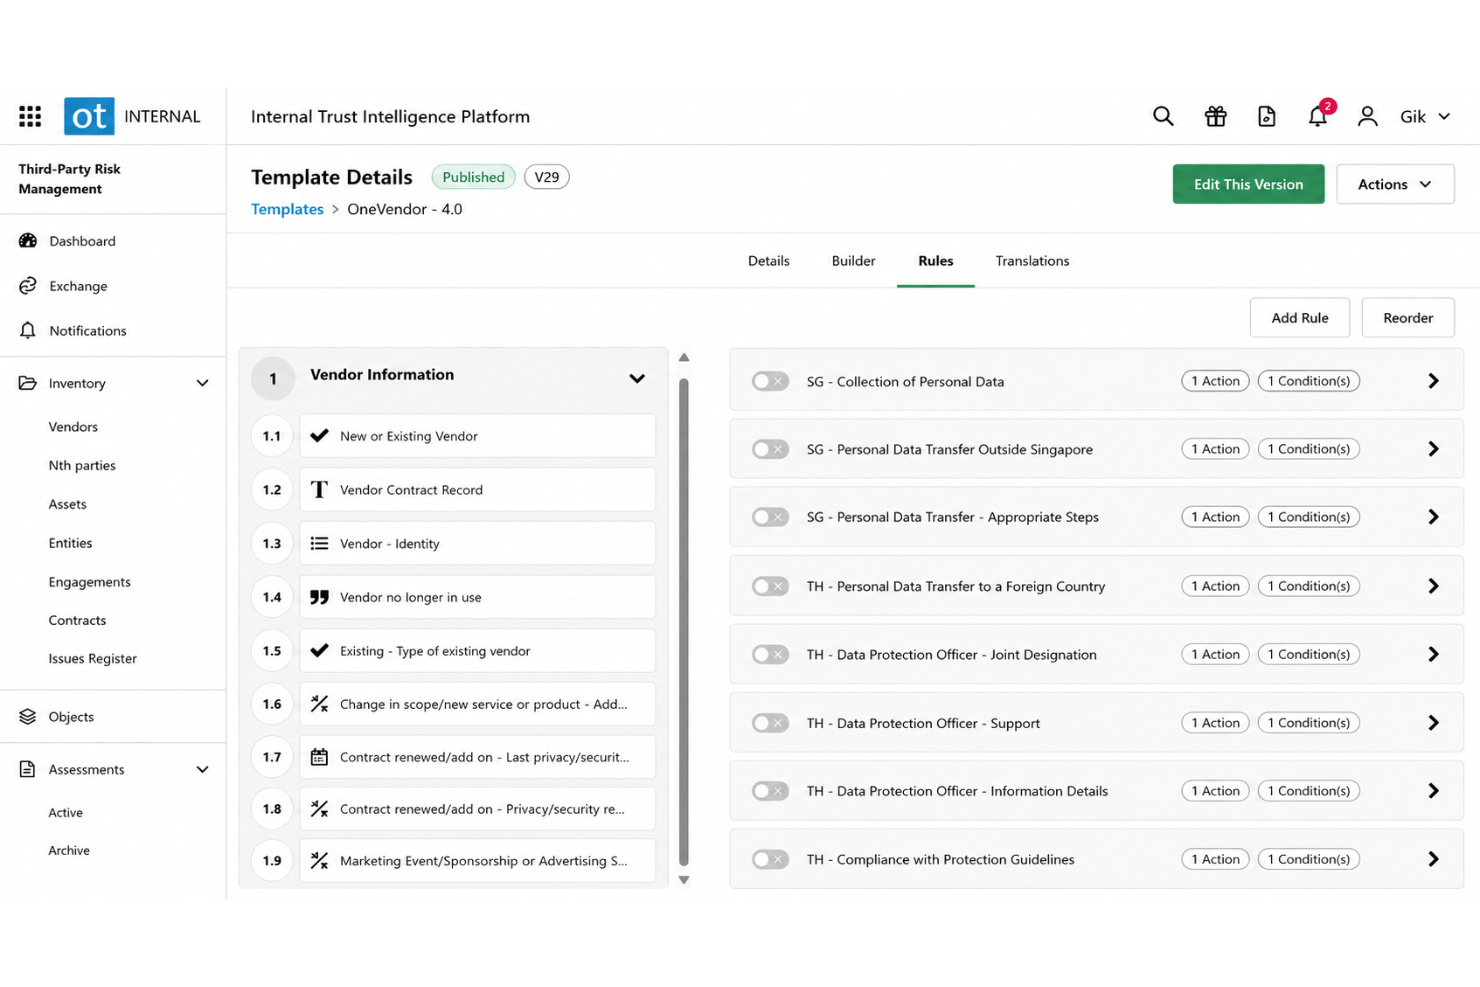The width and height of the screenshot is (1480, 987).
Task: Open the app launcher grid icon
Action: pos(30,116)
